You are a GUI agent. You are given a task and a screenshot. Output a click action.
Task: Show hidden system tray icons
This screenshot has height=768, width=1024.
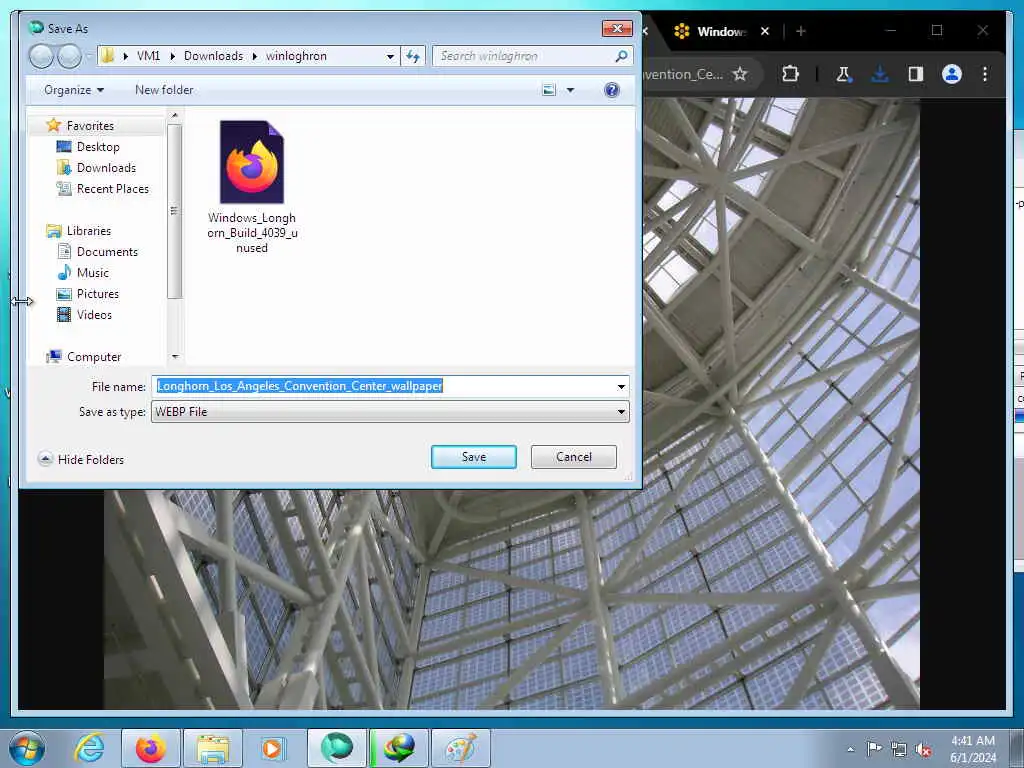click(850, 750)
